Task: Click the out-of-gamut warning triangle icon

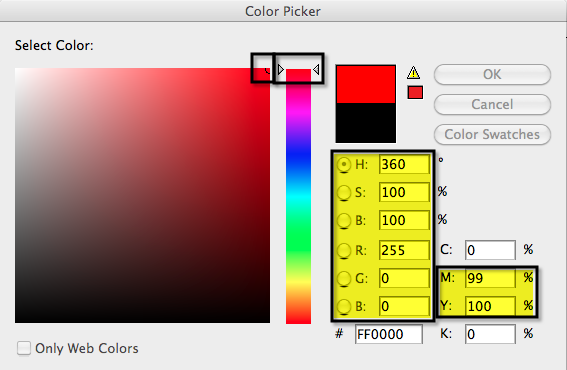Action: tap(413, 72)
